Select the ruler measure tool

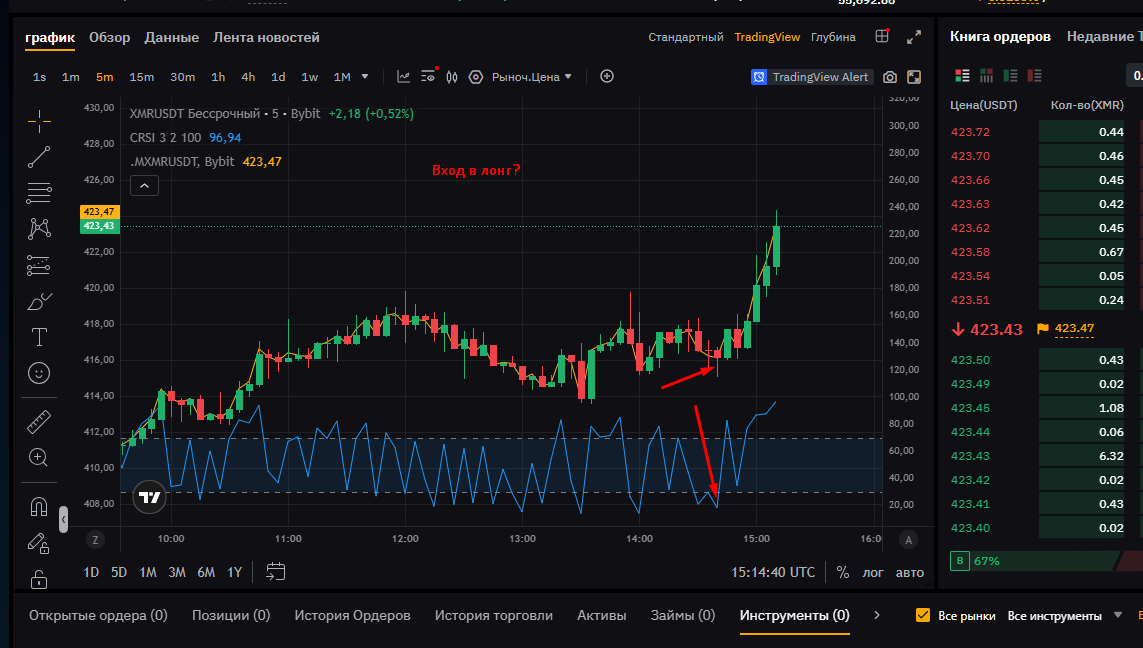point(39,421)
